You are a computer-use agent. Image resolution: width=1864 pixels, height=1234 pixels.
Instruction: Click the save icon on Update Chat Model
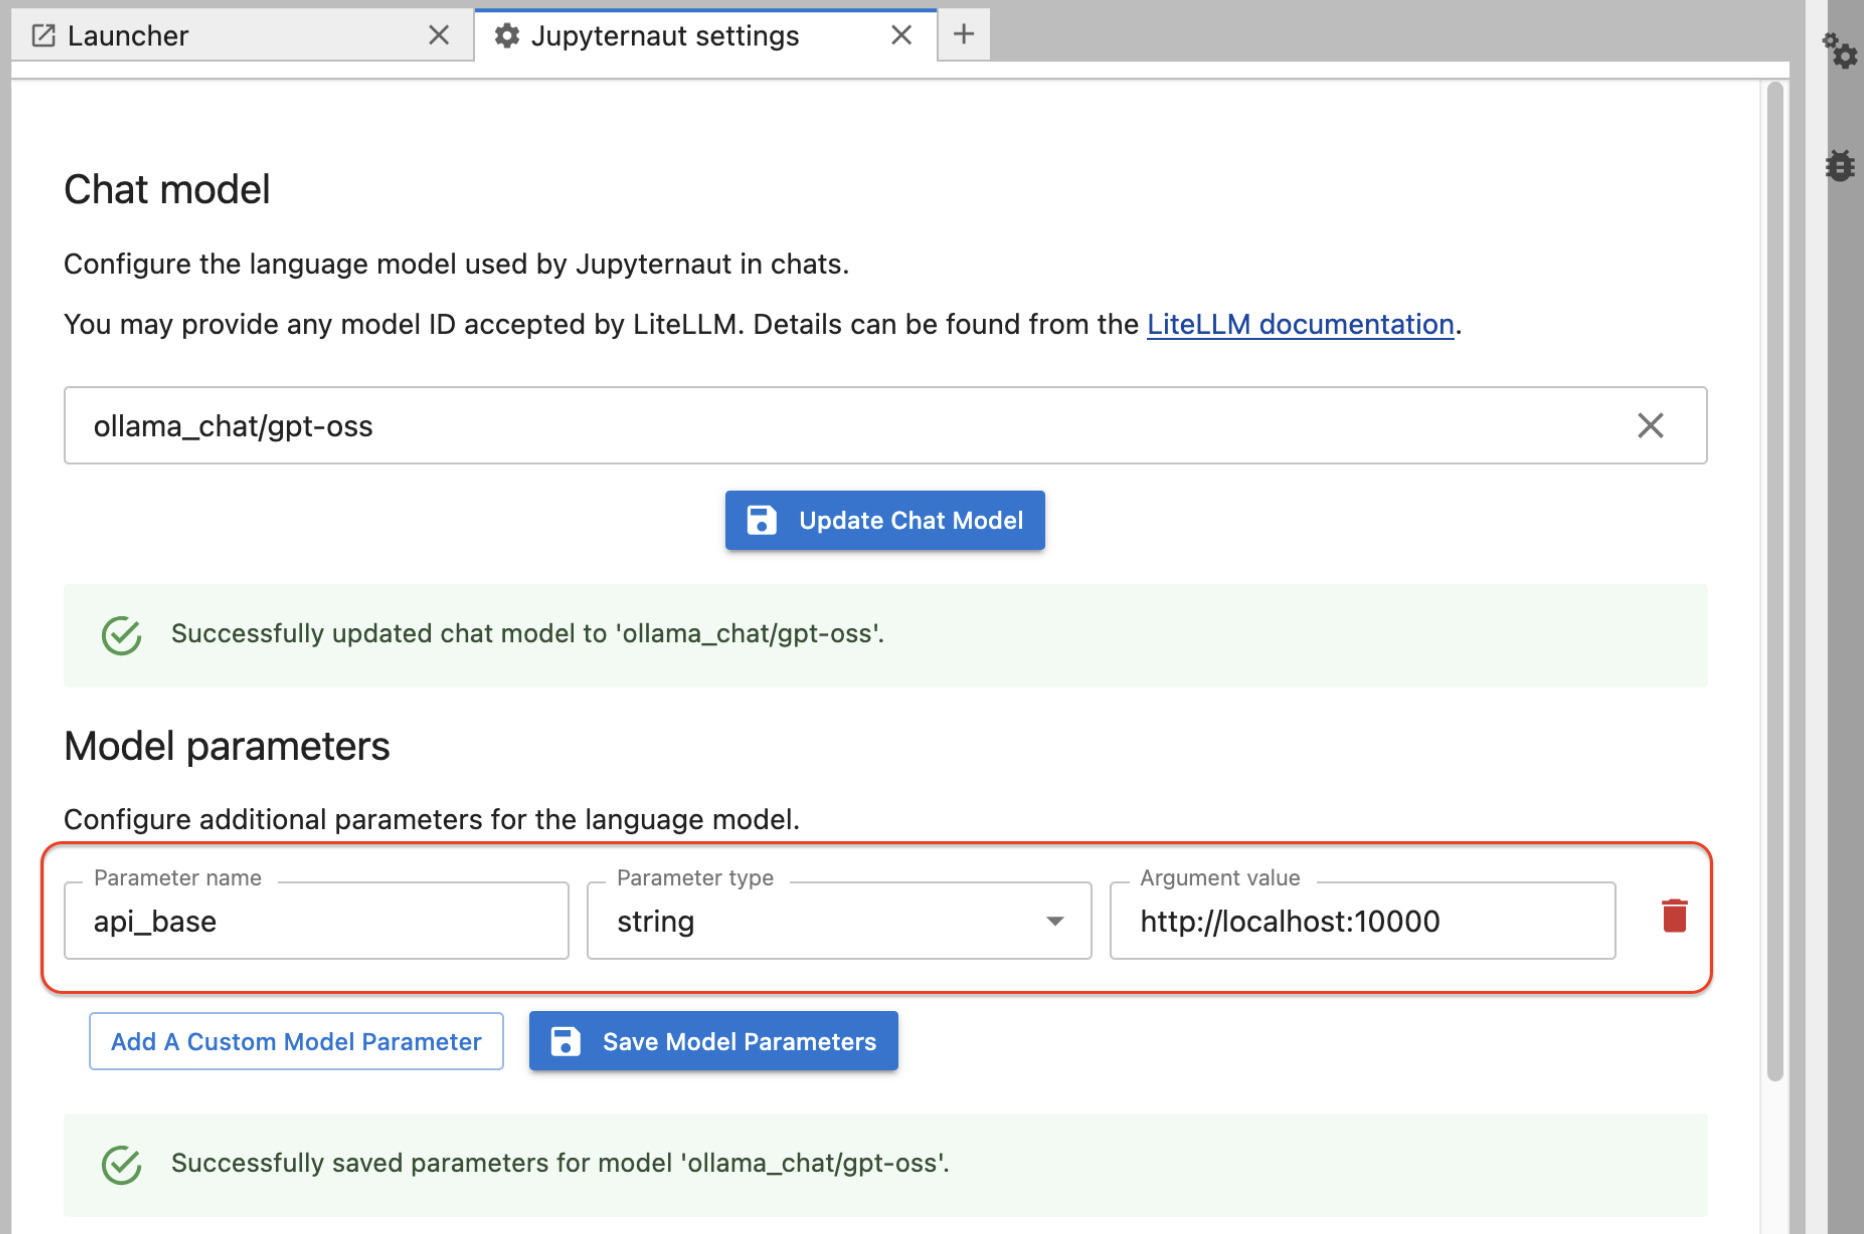761,520
